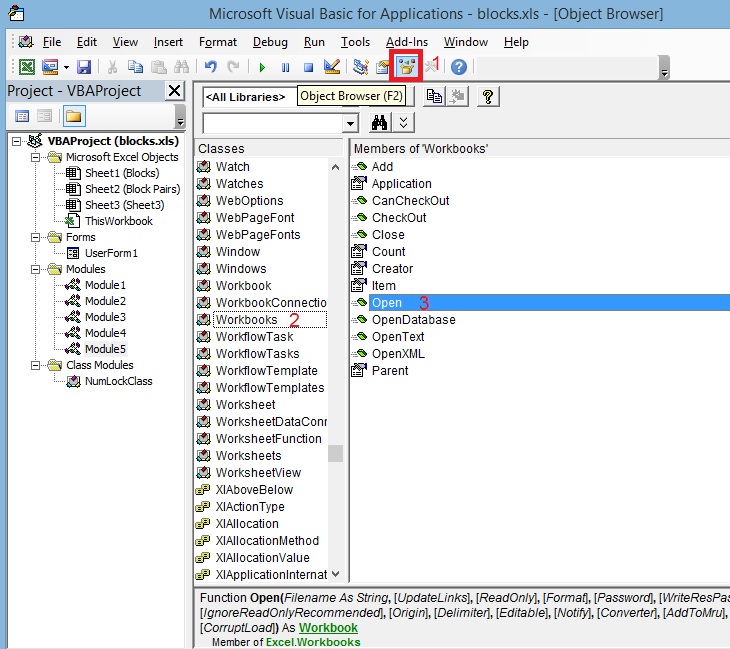Click the Classes list scrollbar thumb

tap(335, 453)
